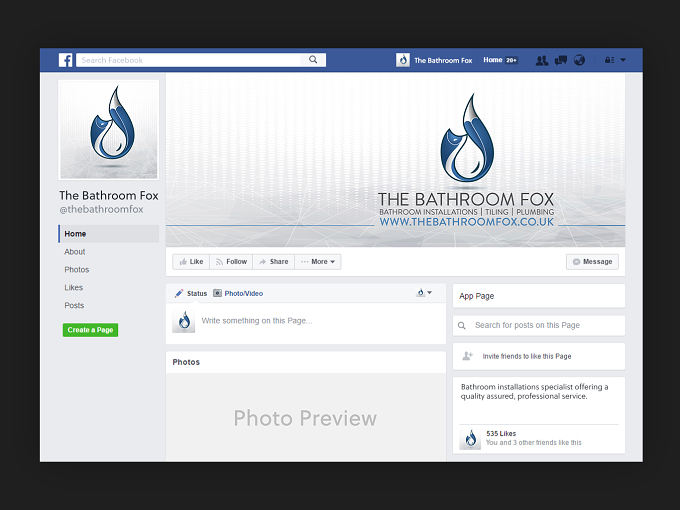Open the Photo Preview area
Image resolution: width=680 pixels, height=510 pixels.
tap(306, 418)
